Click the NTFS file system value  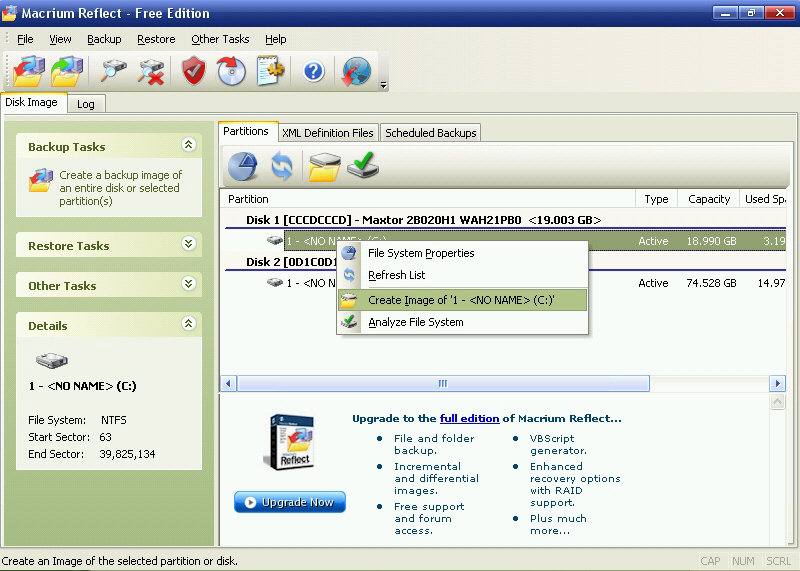[114, 420]
